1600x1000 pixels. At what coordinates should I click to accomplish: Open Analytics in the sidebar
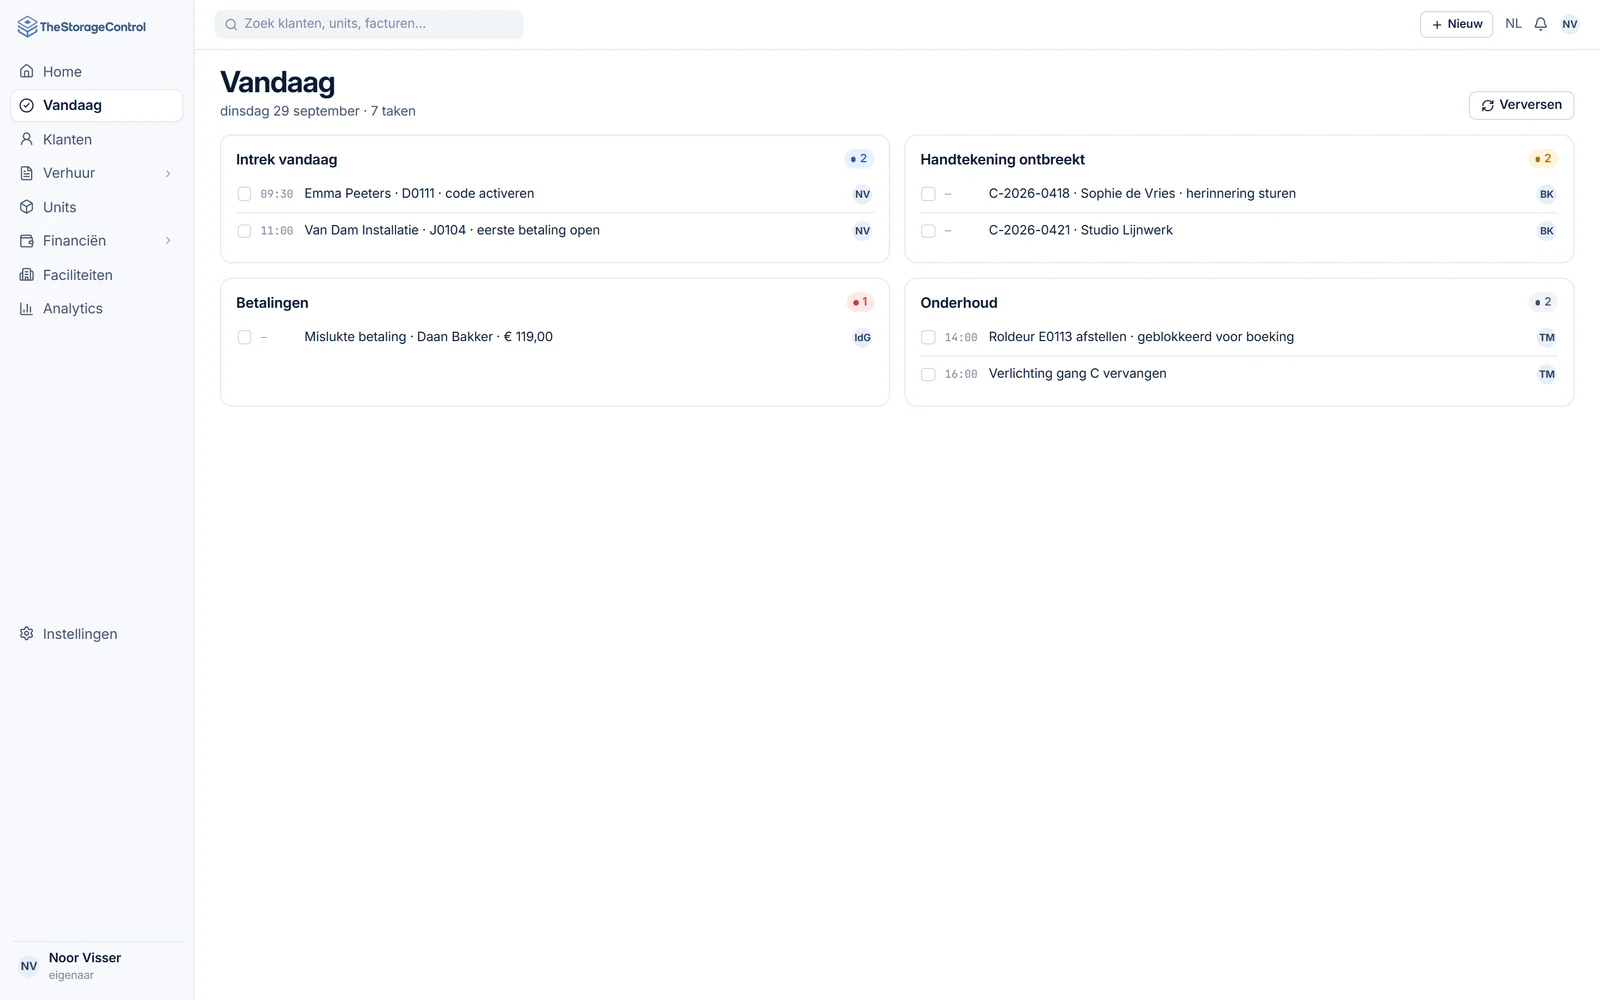pyautogui.click(x=97, y=309)
